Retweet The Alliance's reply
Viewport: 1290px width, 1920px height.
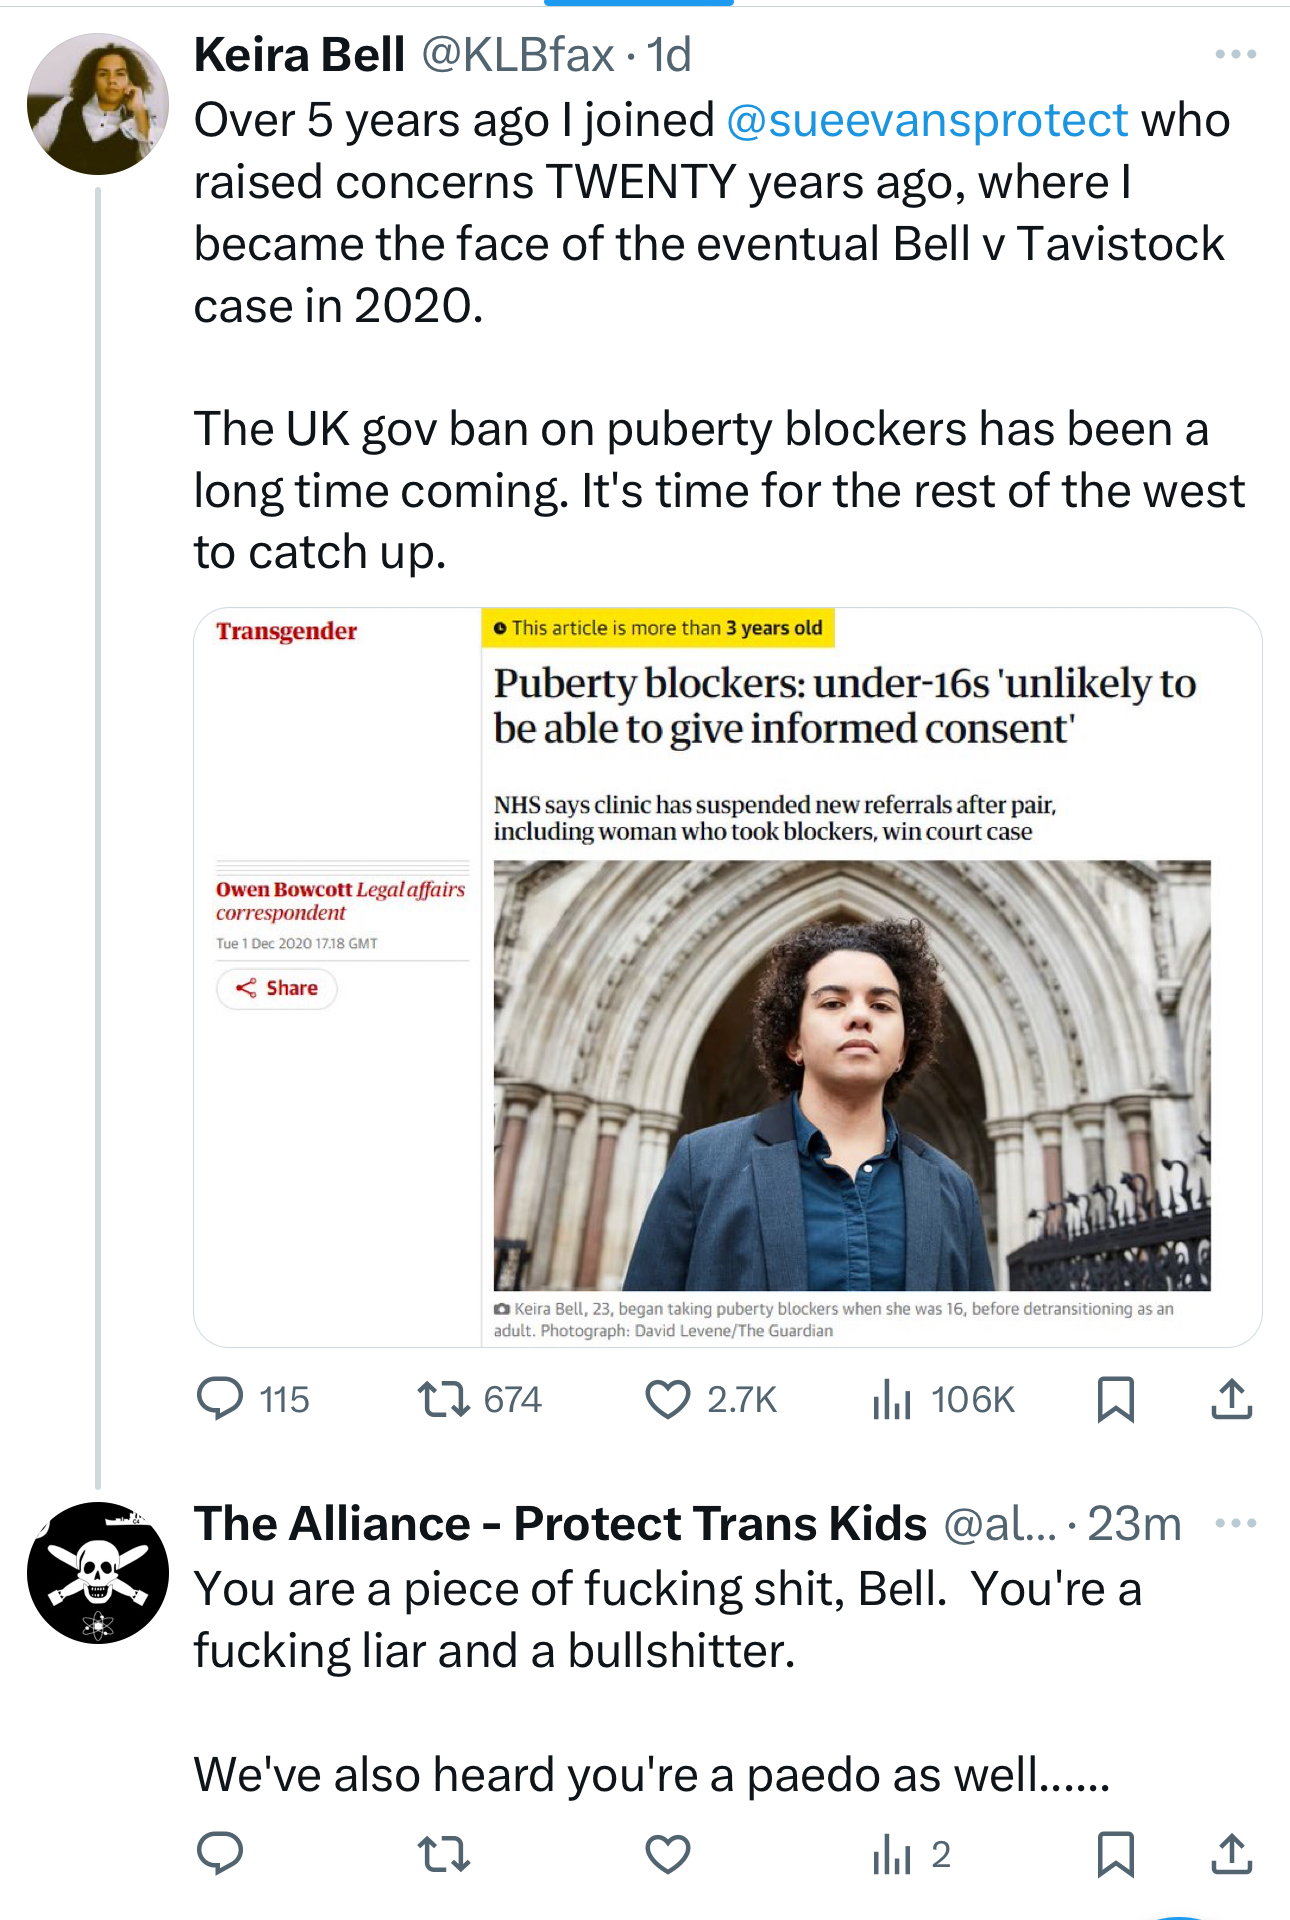(x=444, y=1854)
